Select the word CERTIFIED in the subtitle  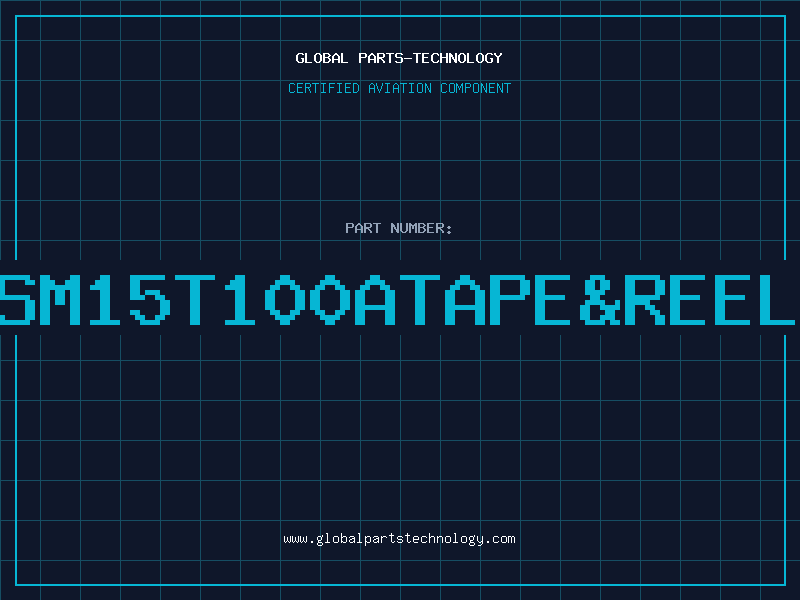pyautogui.click(x=323, y=88)
